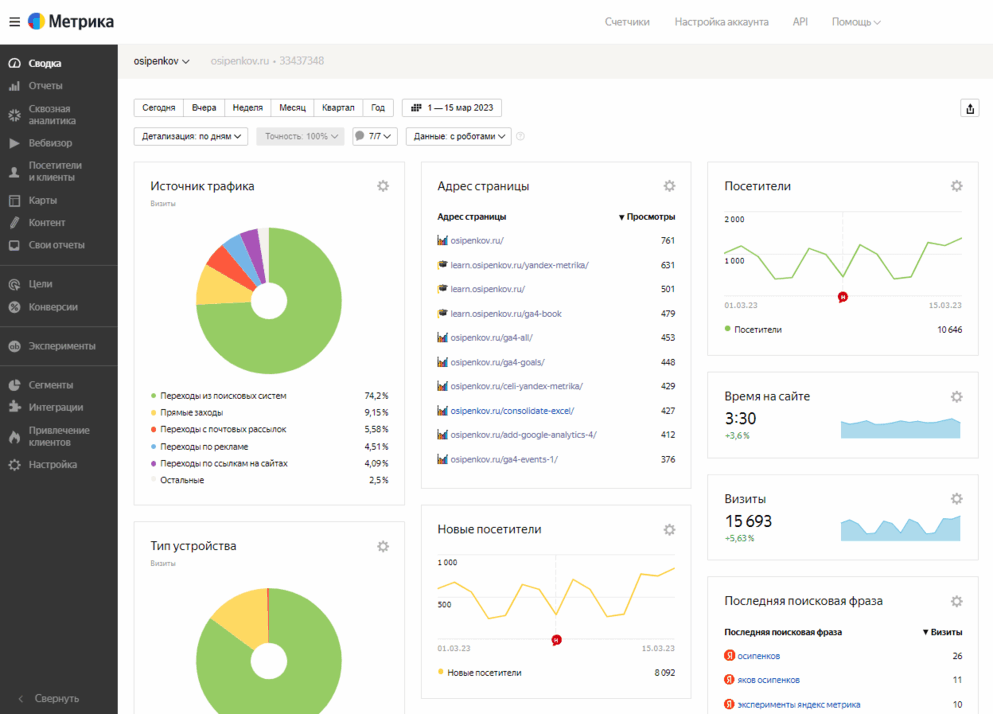Click the Привлечение клиентов flame icon

[15, 437]
